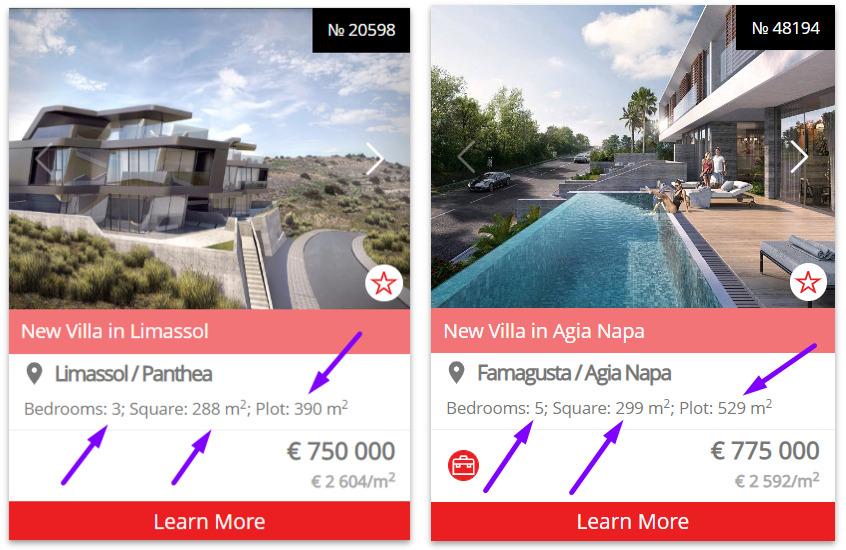Click location pin beside Famagusta / Agia Napa
Screen dimensions: 846x550
(x=456, y=373)
